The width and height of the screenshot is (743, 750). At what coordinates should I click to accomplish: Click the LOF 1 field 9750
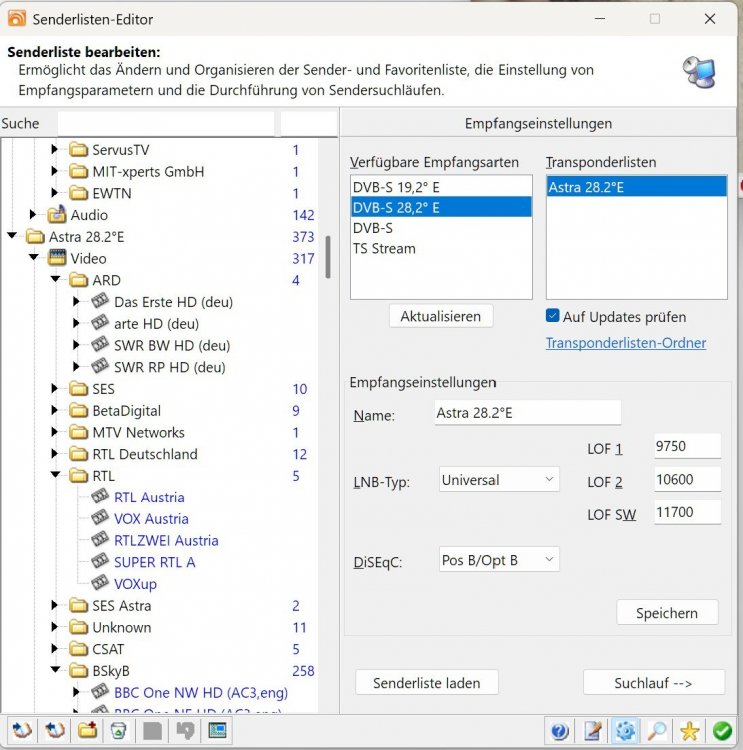click(x=688, y=446)
